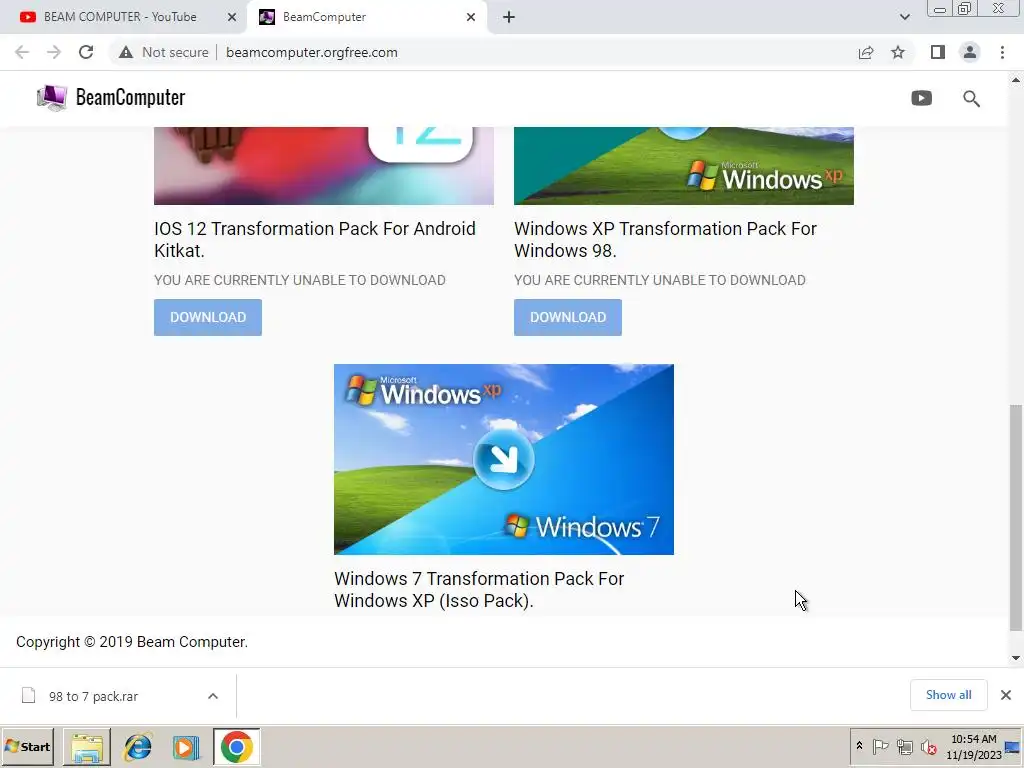Share this page icon in address bar
1024x768 pixels.
[x=866, y=52]
